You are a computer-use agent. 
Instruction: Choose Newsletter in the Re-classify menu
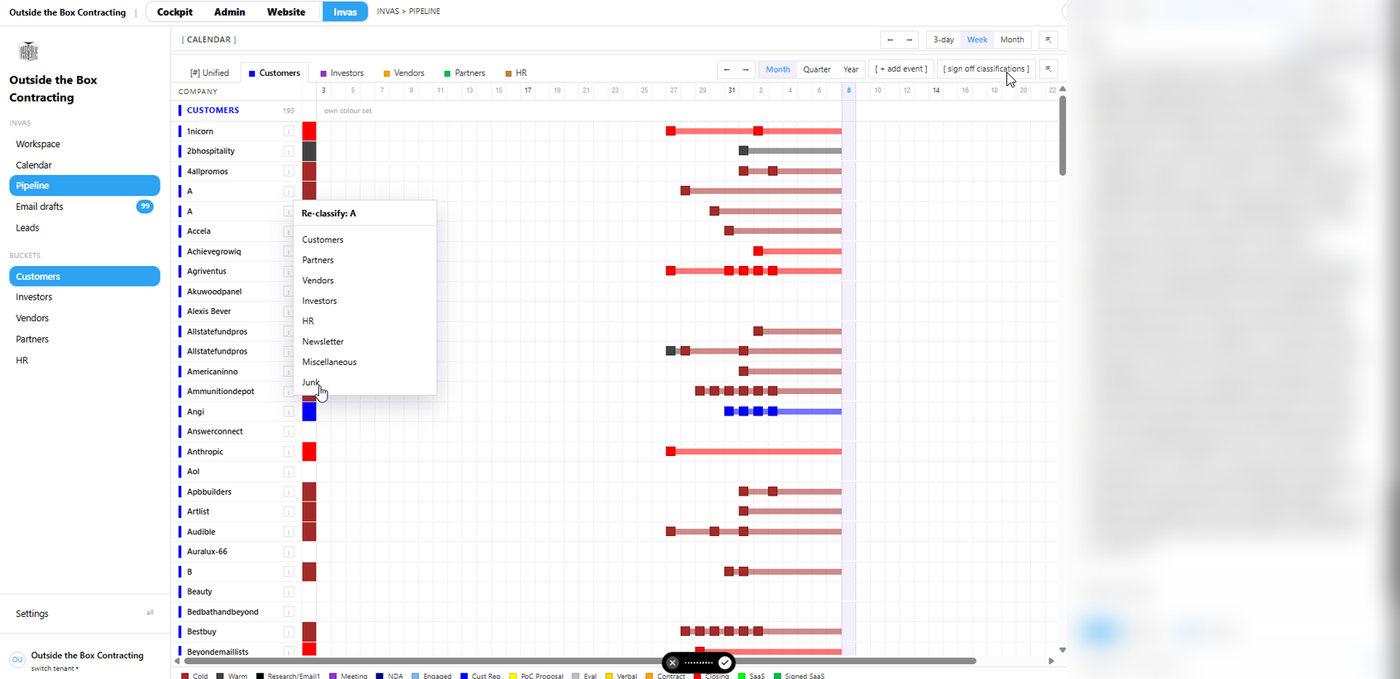point(365,341)
